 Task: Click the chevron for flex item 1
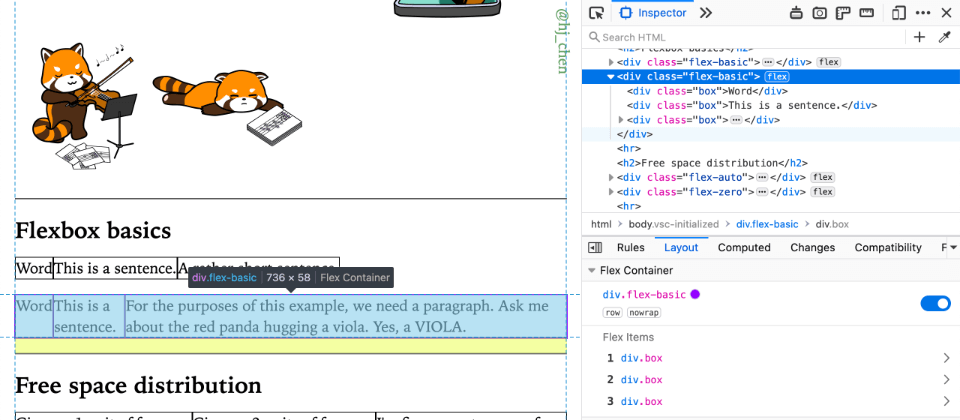tap(947, 358)
